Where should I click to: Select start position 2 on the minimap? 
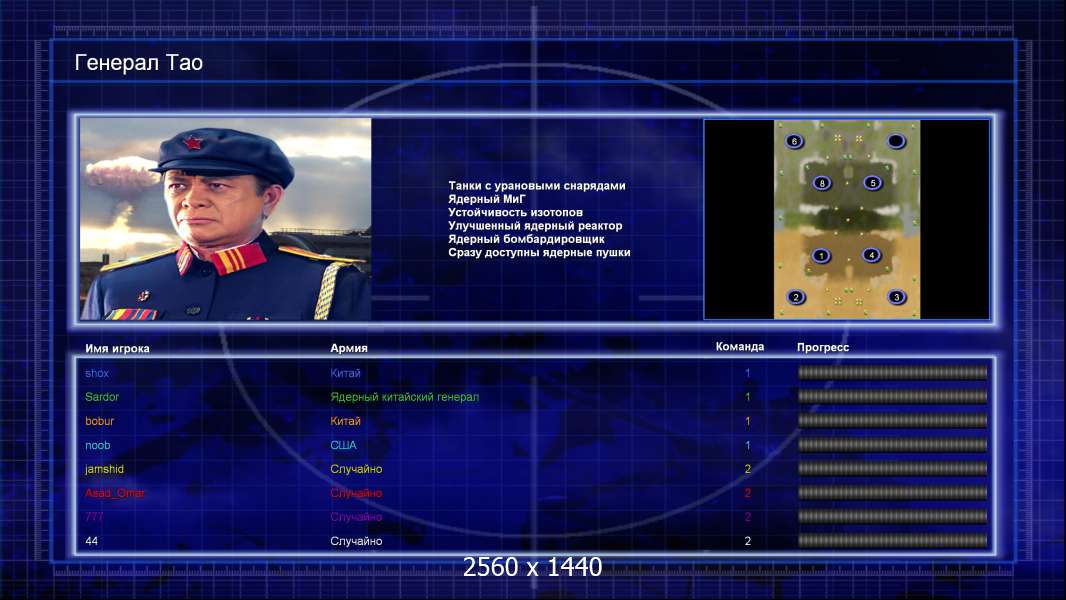pos(795,297)
